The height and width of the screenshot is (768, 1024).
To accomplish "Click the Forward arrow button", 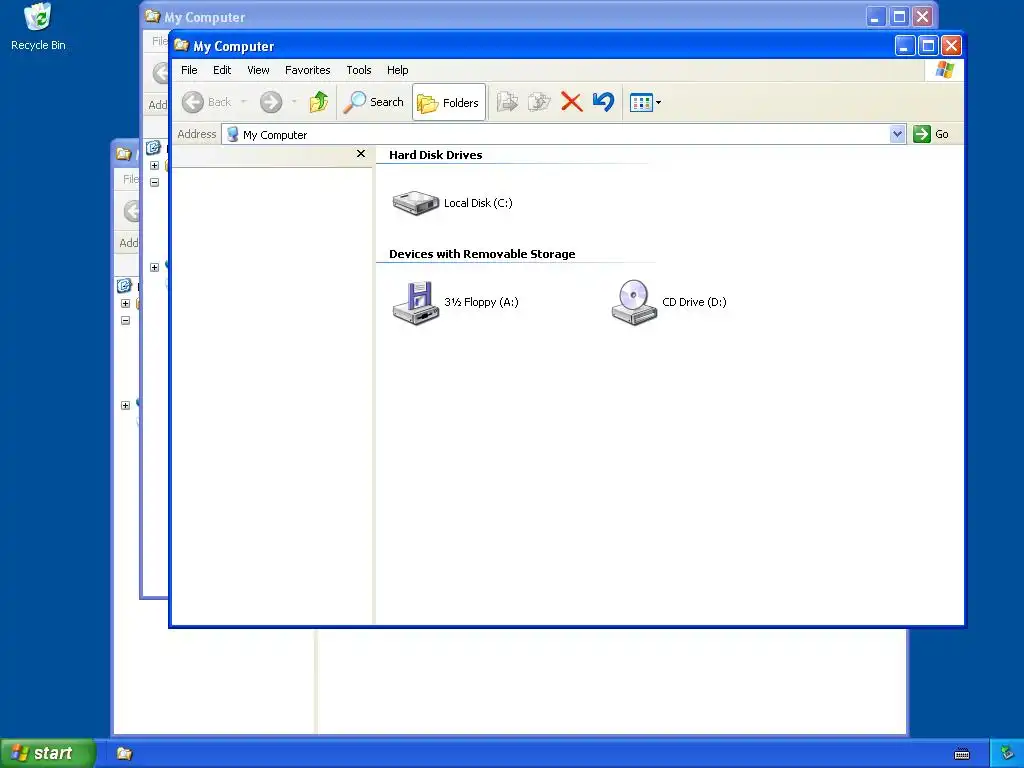I will 271,102.
